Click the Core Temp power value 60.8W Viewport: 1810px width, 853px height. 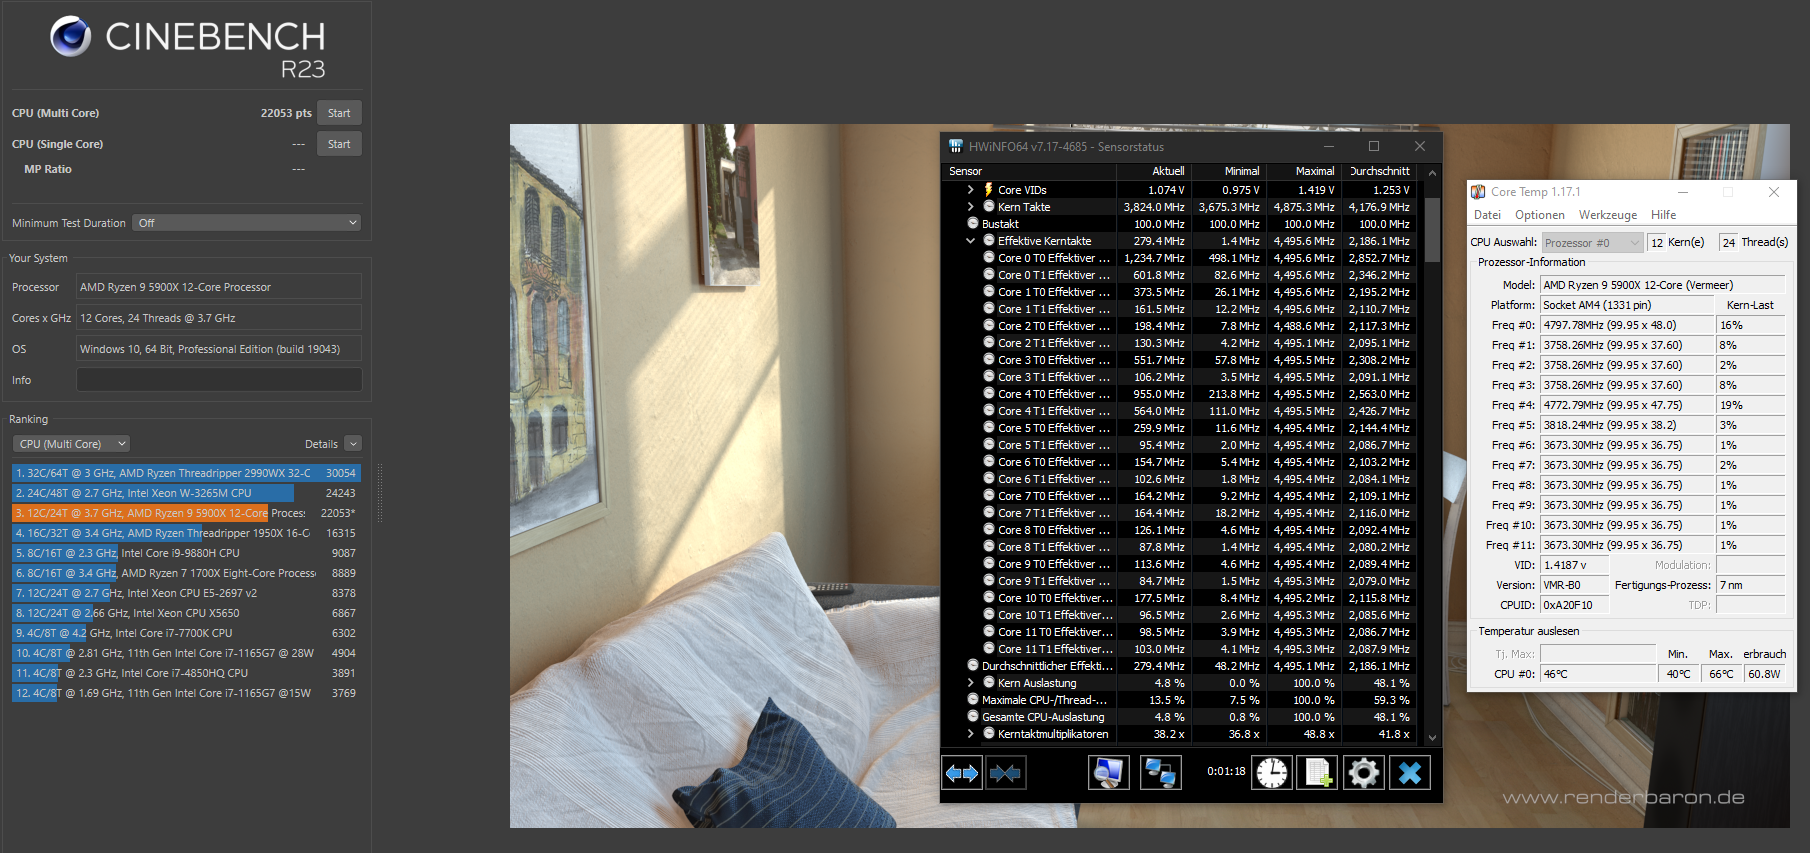tap(1765, 674)
